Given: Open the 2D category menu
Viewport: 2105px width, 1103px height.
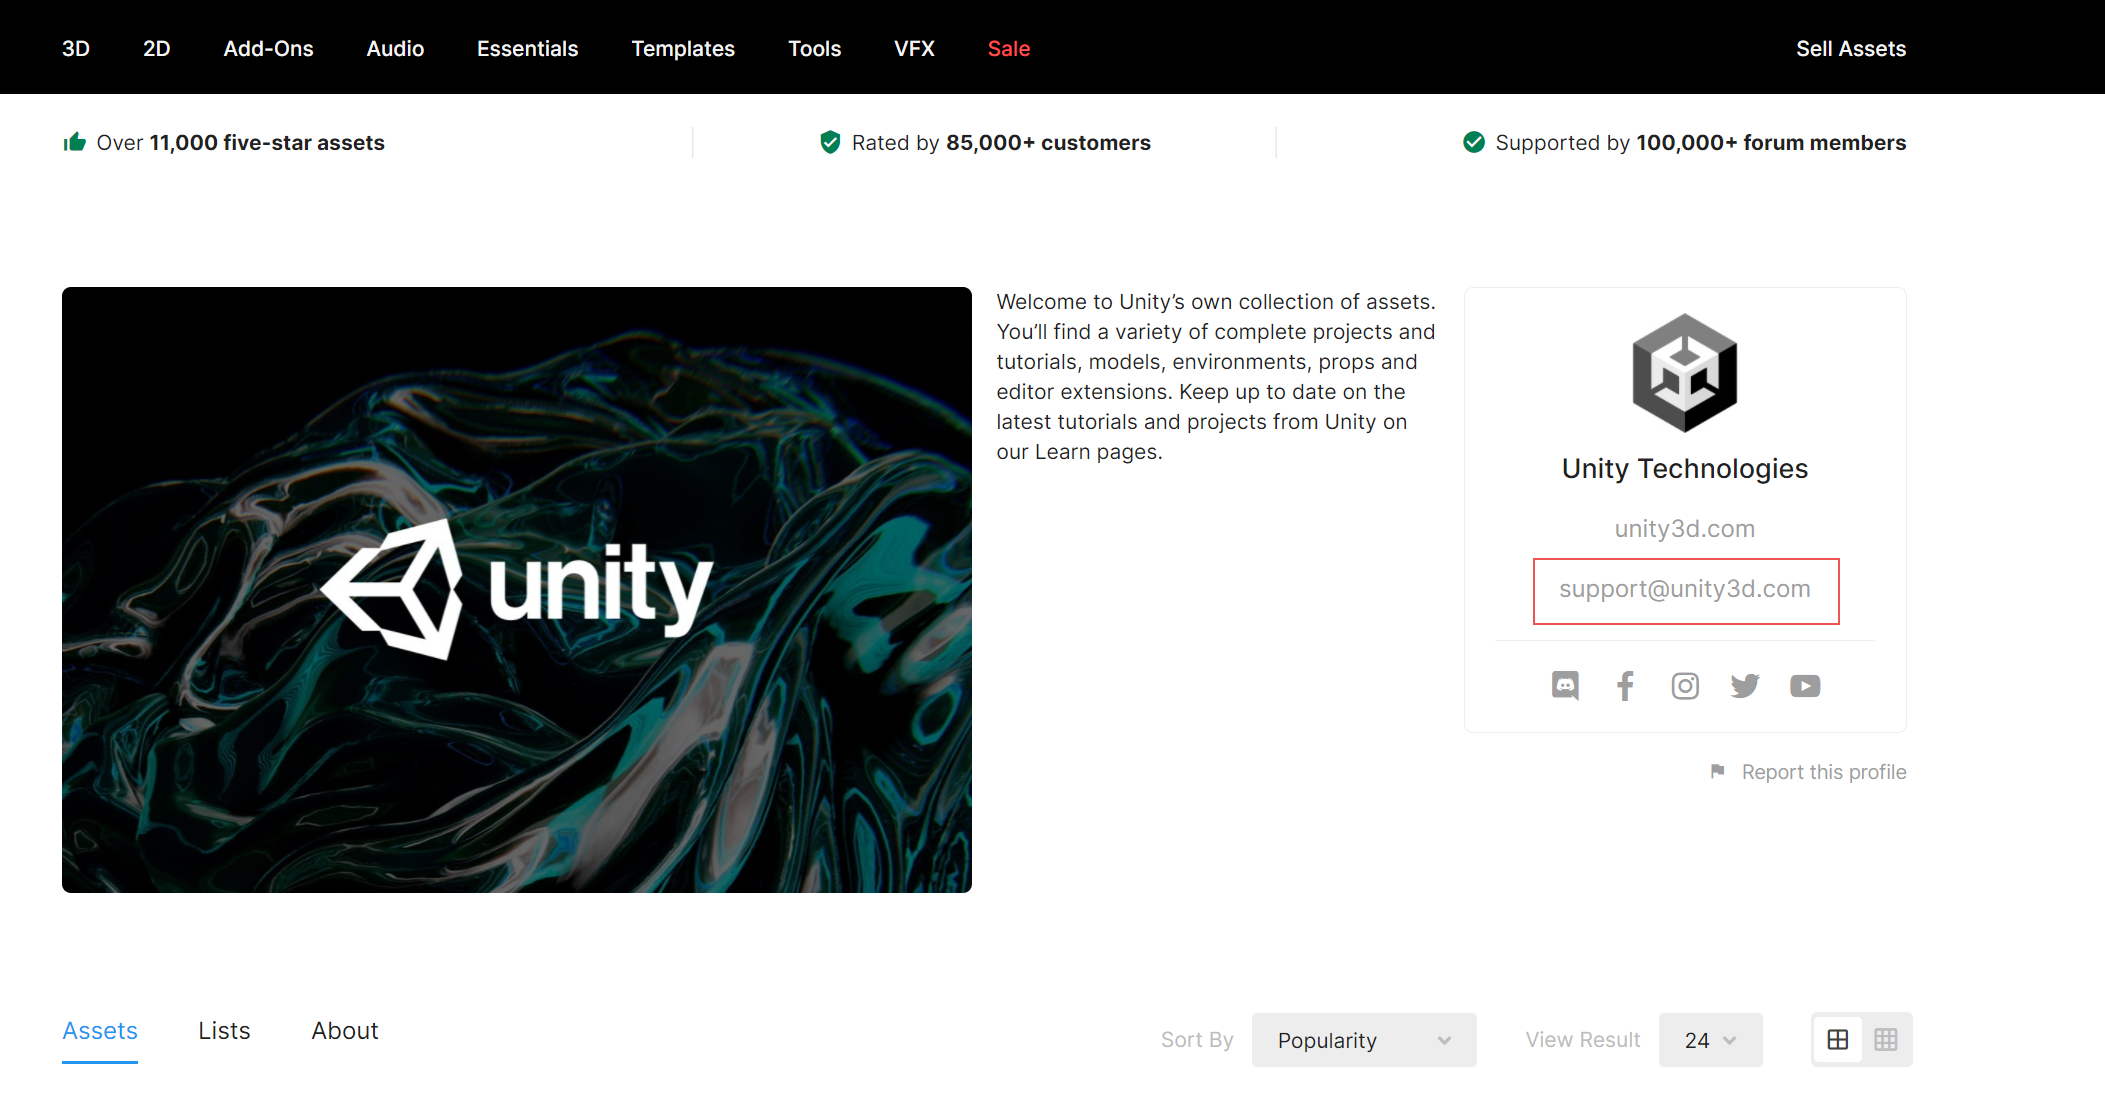Looking at the screenshot, I should click(157, 48).
